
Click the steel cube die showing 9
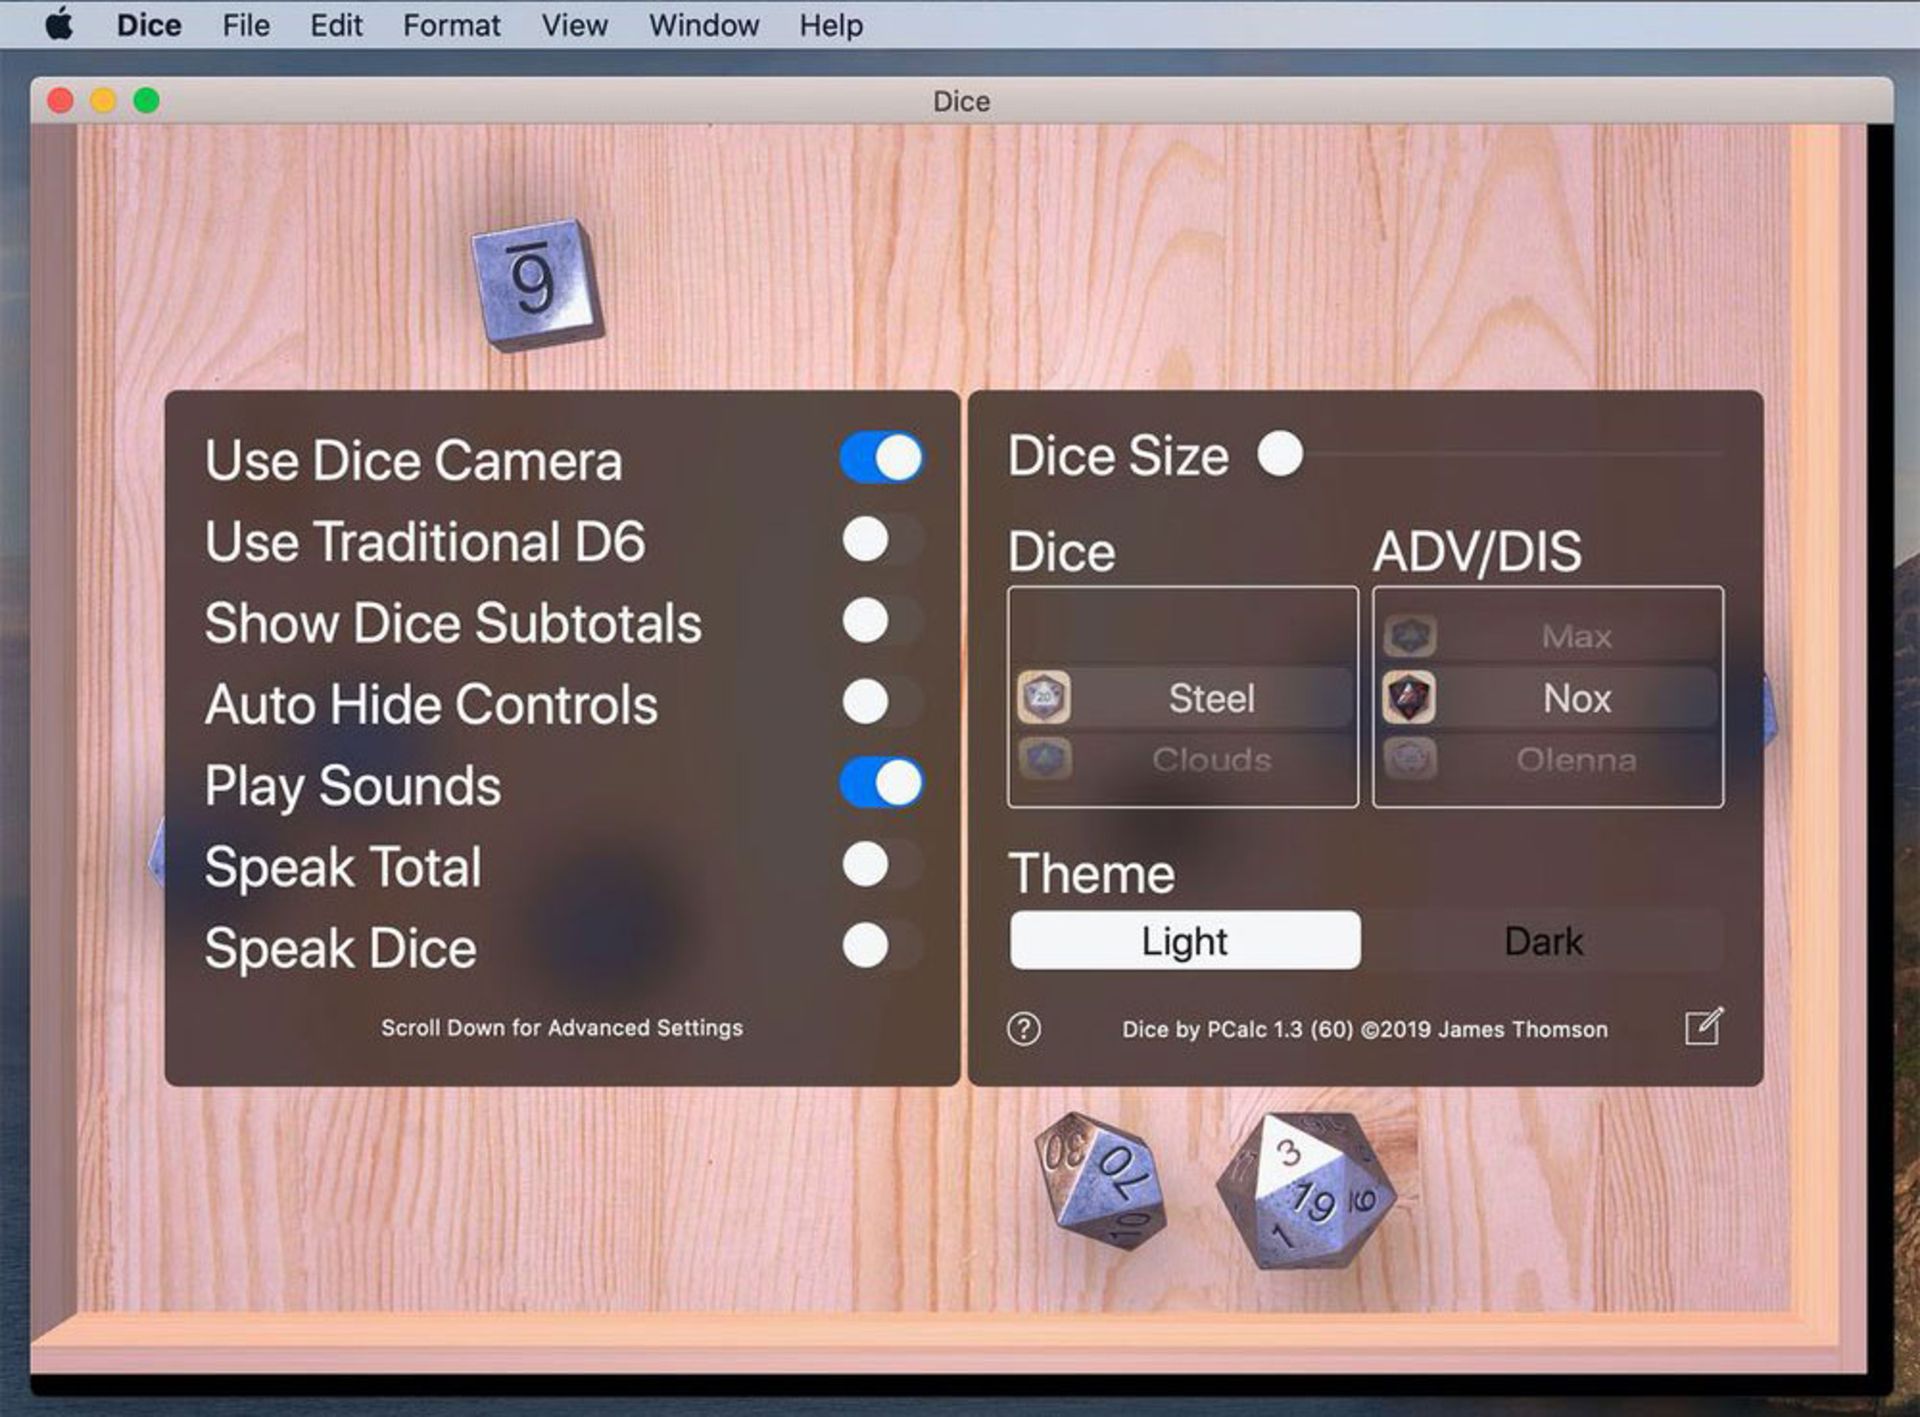click(x=537, y=284)
